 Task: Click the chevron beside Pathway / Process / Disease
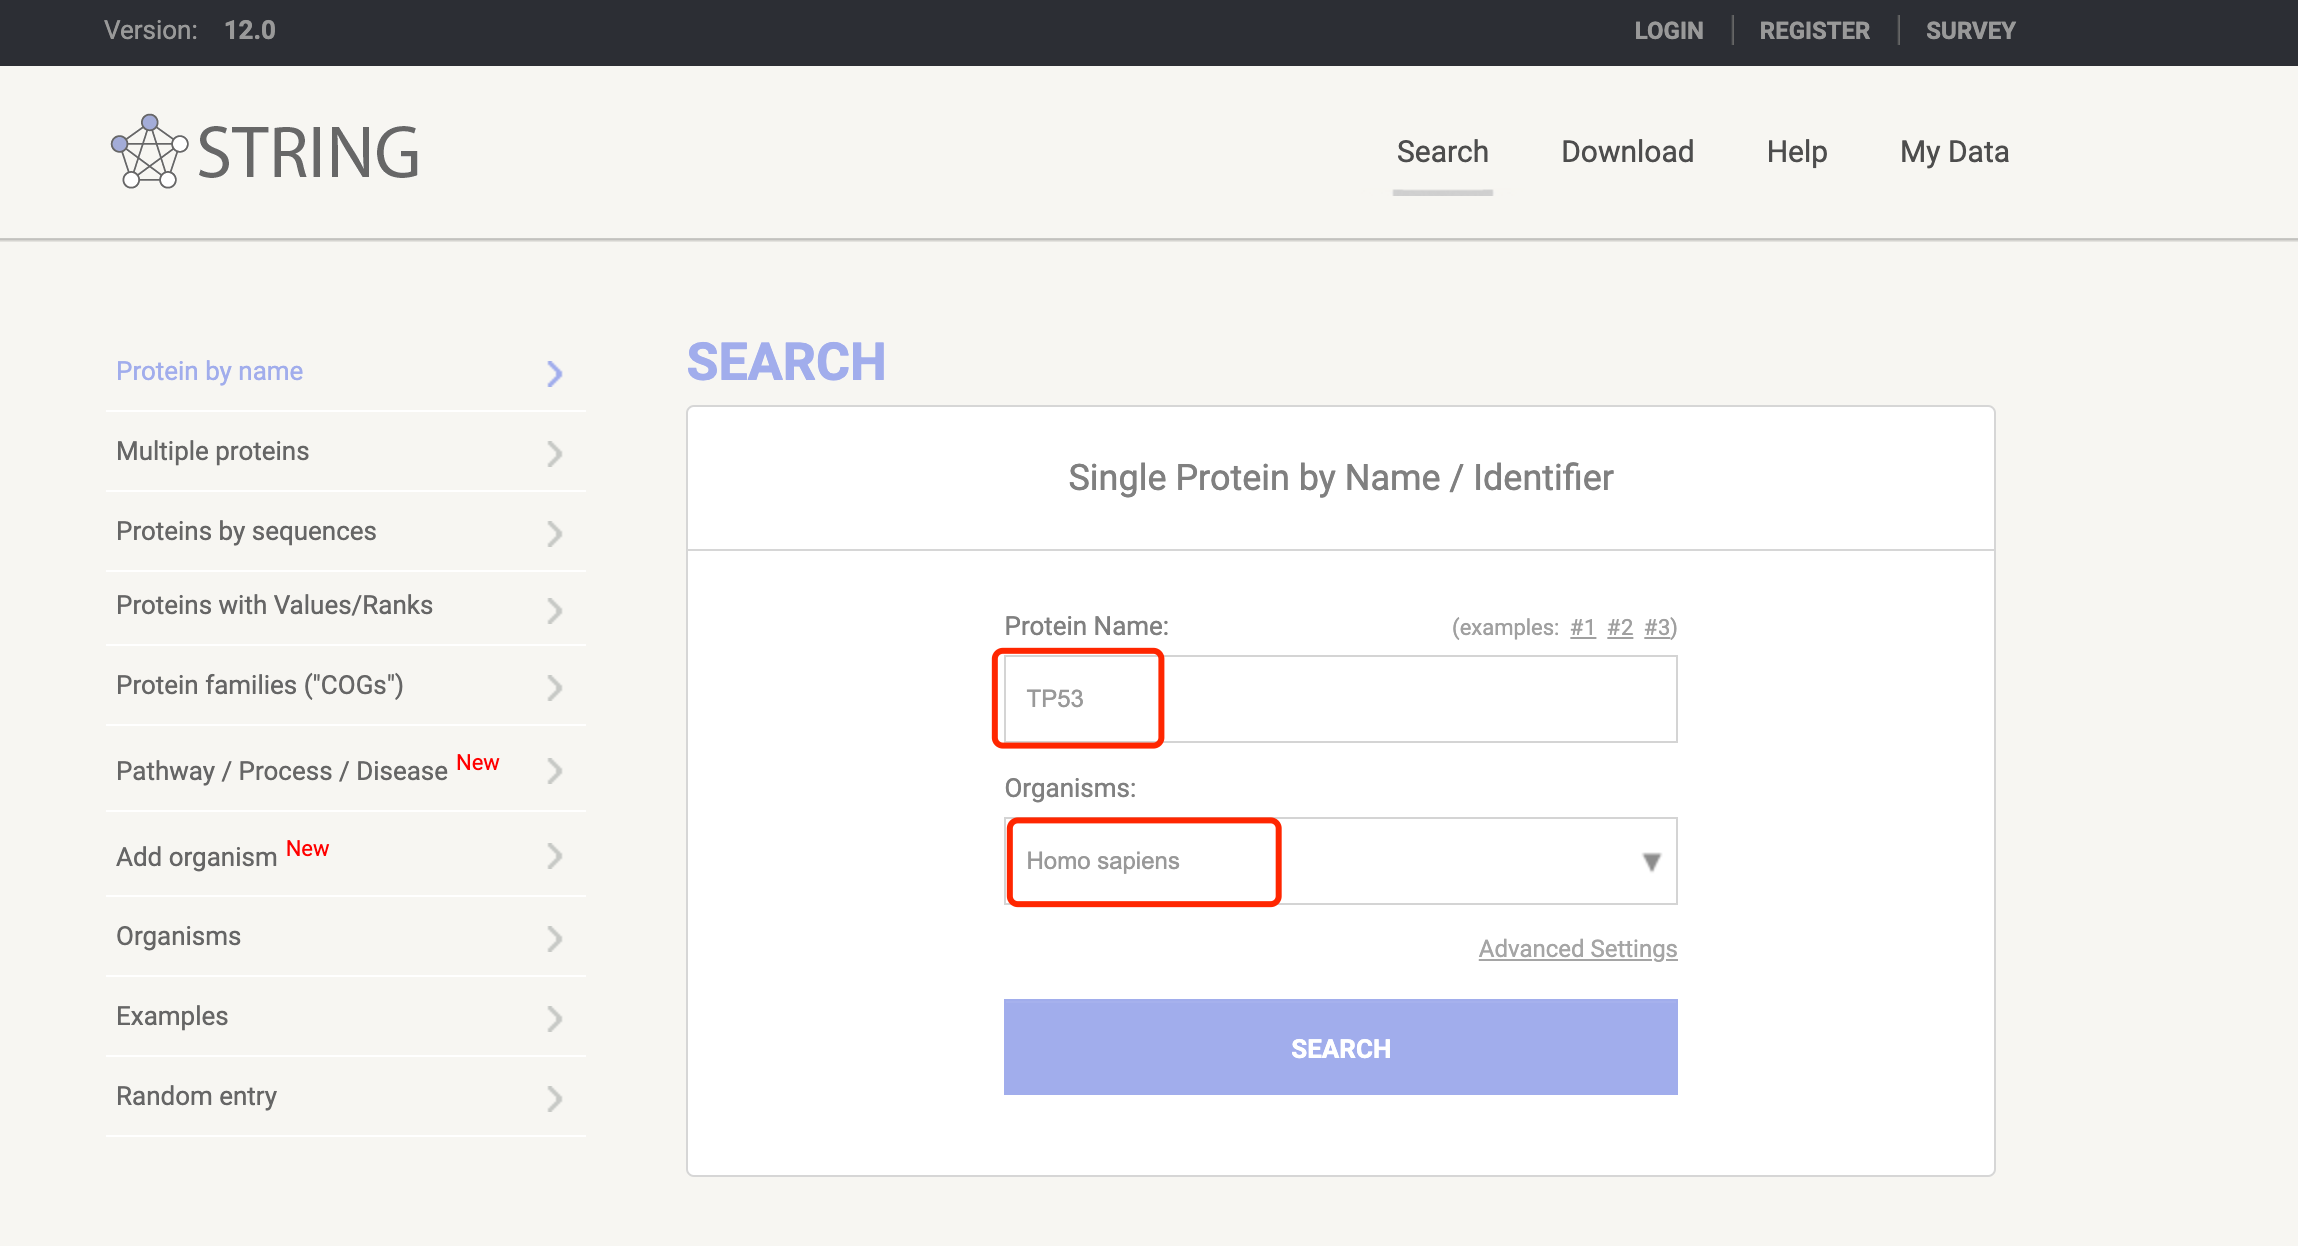555,770
